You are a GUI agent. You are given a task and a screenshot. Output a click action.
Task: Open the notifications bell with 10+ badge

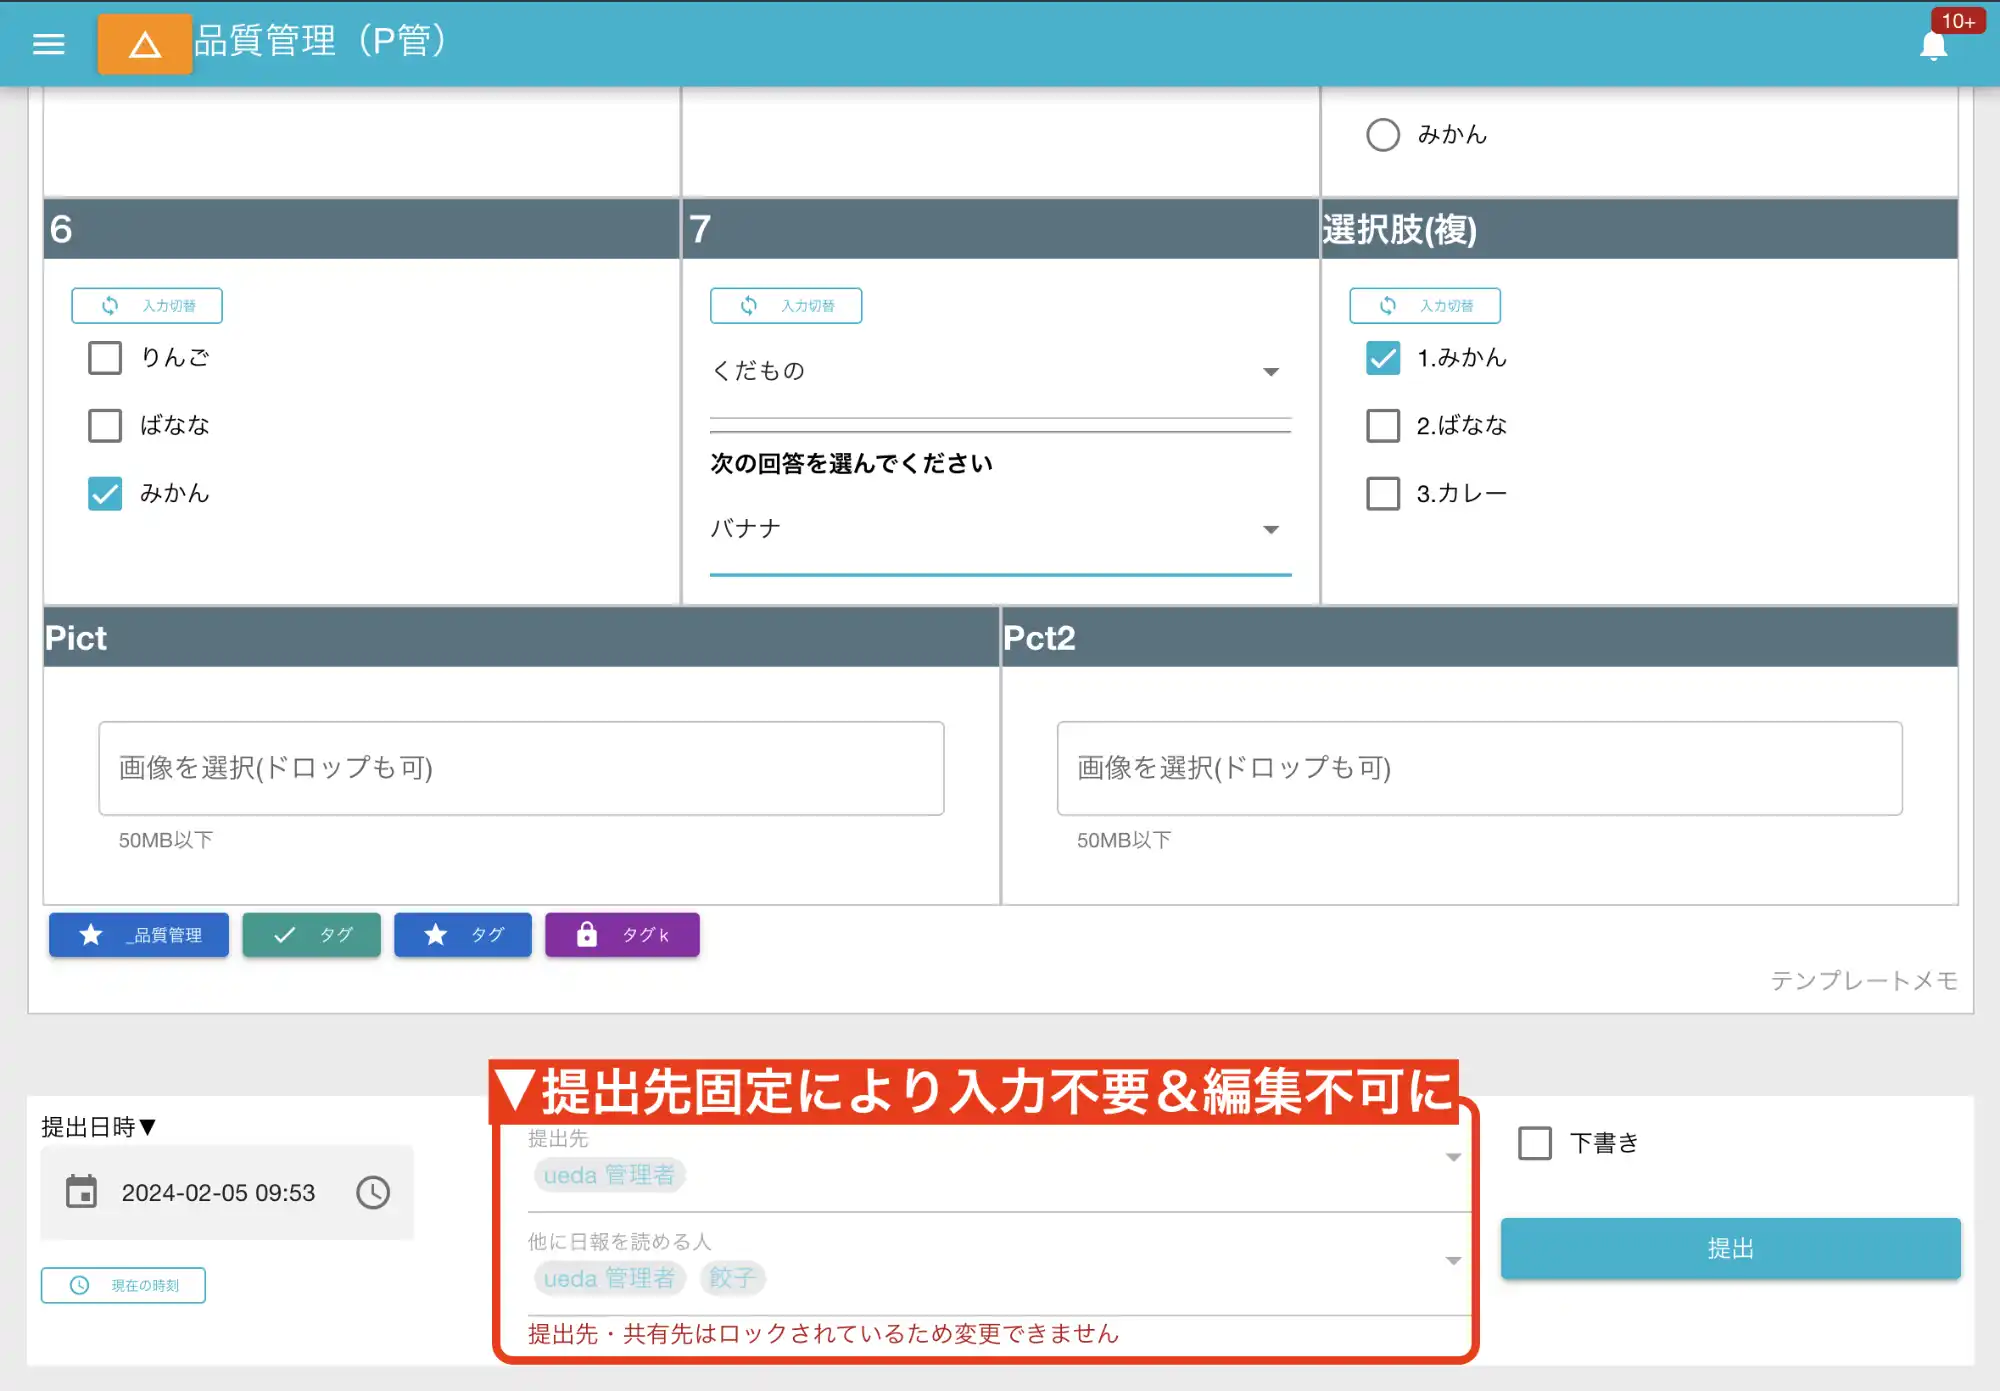[x=1933, y=44]
